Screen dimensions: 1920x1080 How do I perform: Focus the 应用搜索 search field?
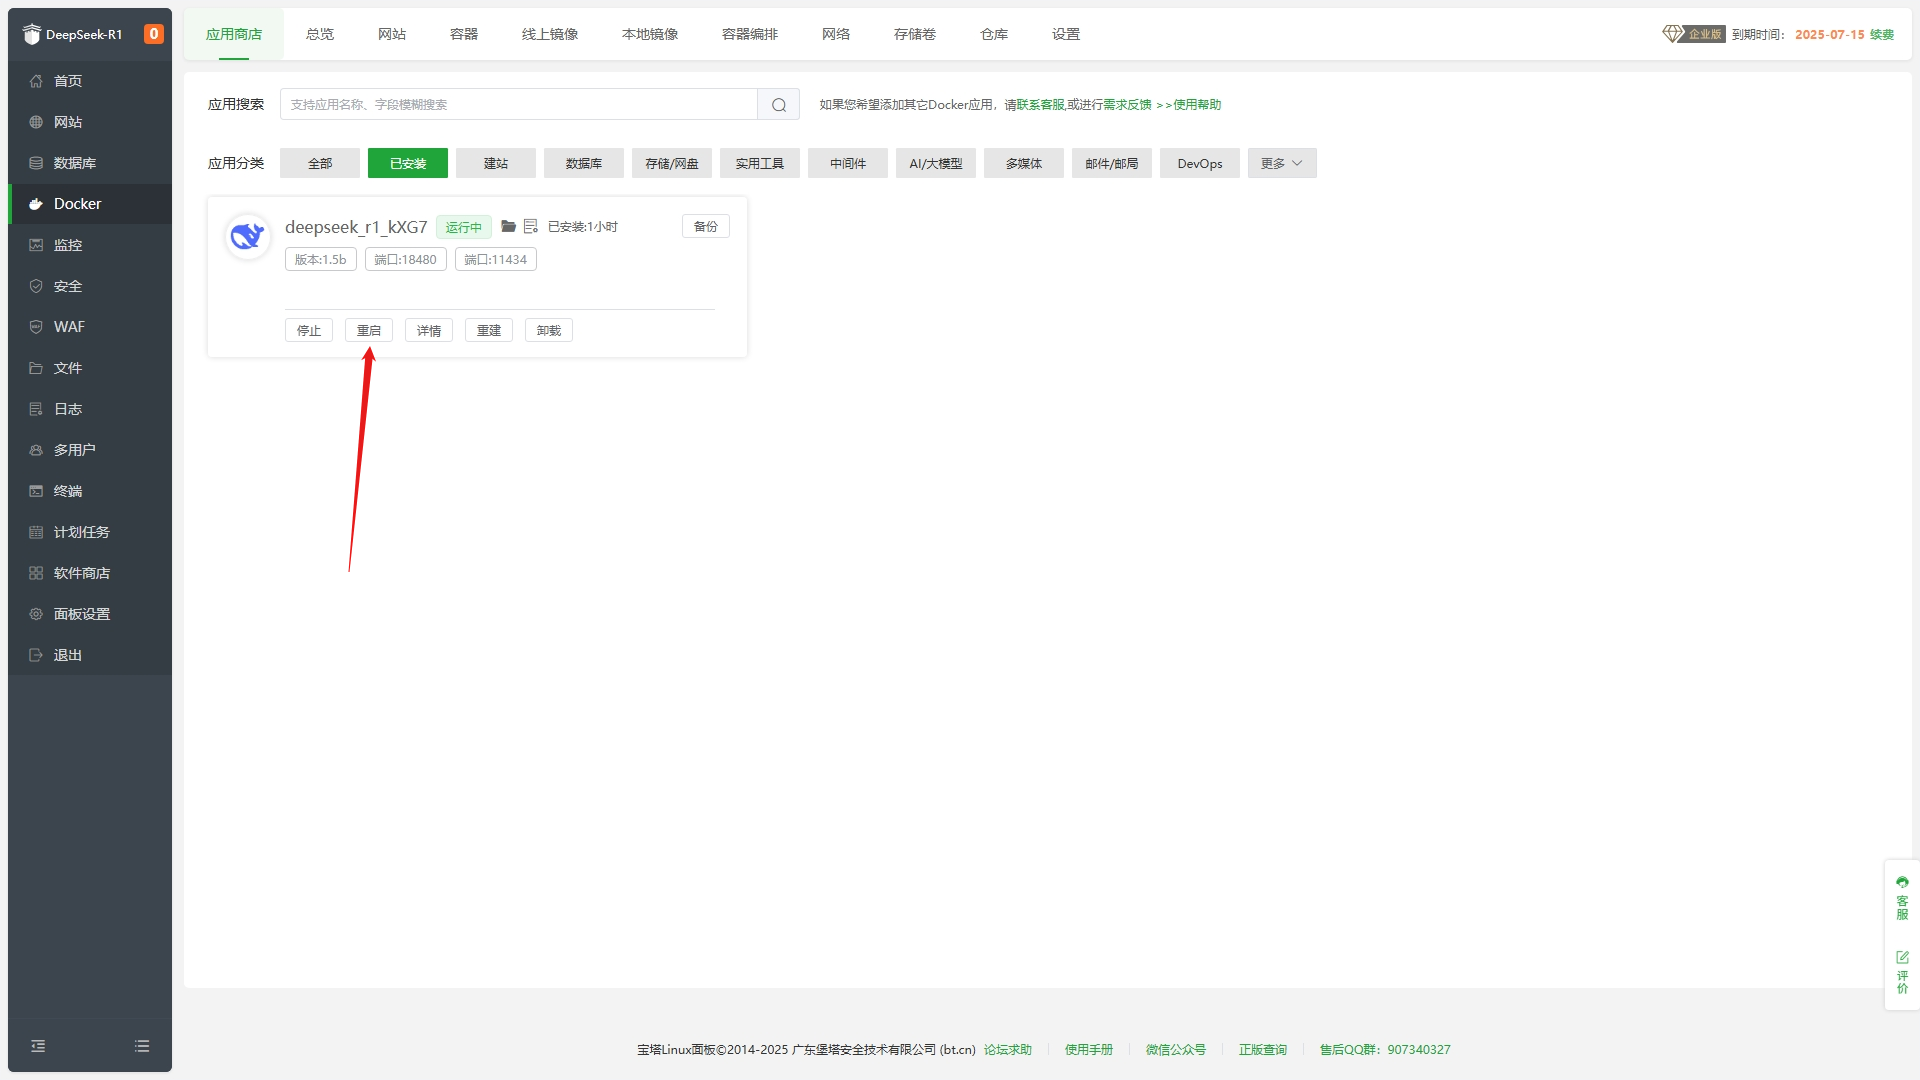click(519, 105)
